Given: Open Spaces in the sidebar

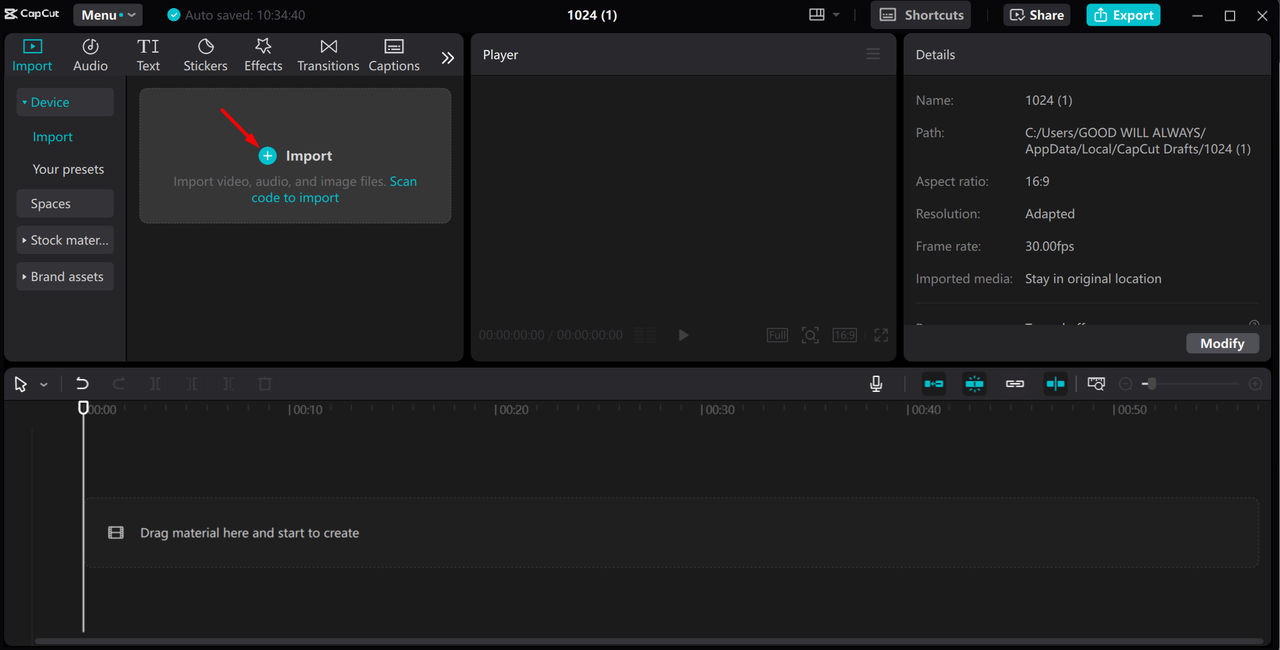Looking at the screenshot, I should (x=65, y=204).
